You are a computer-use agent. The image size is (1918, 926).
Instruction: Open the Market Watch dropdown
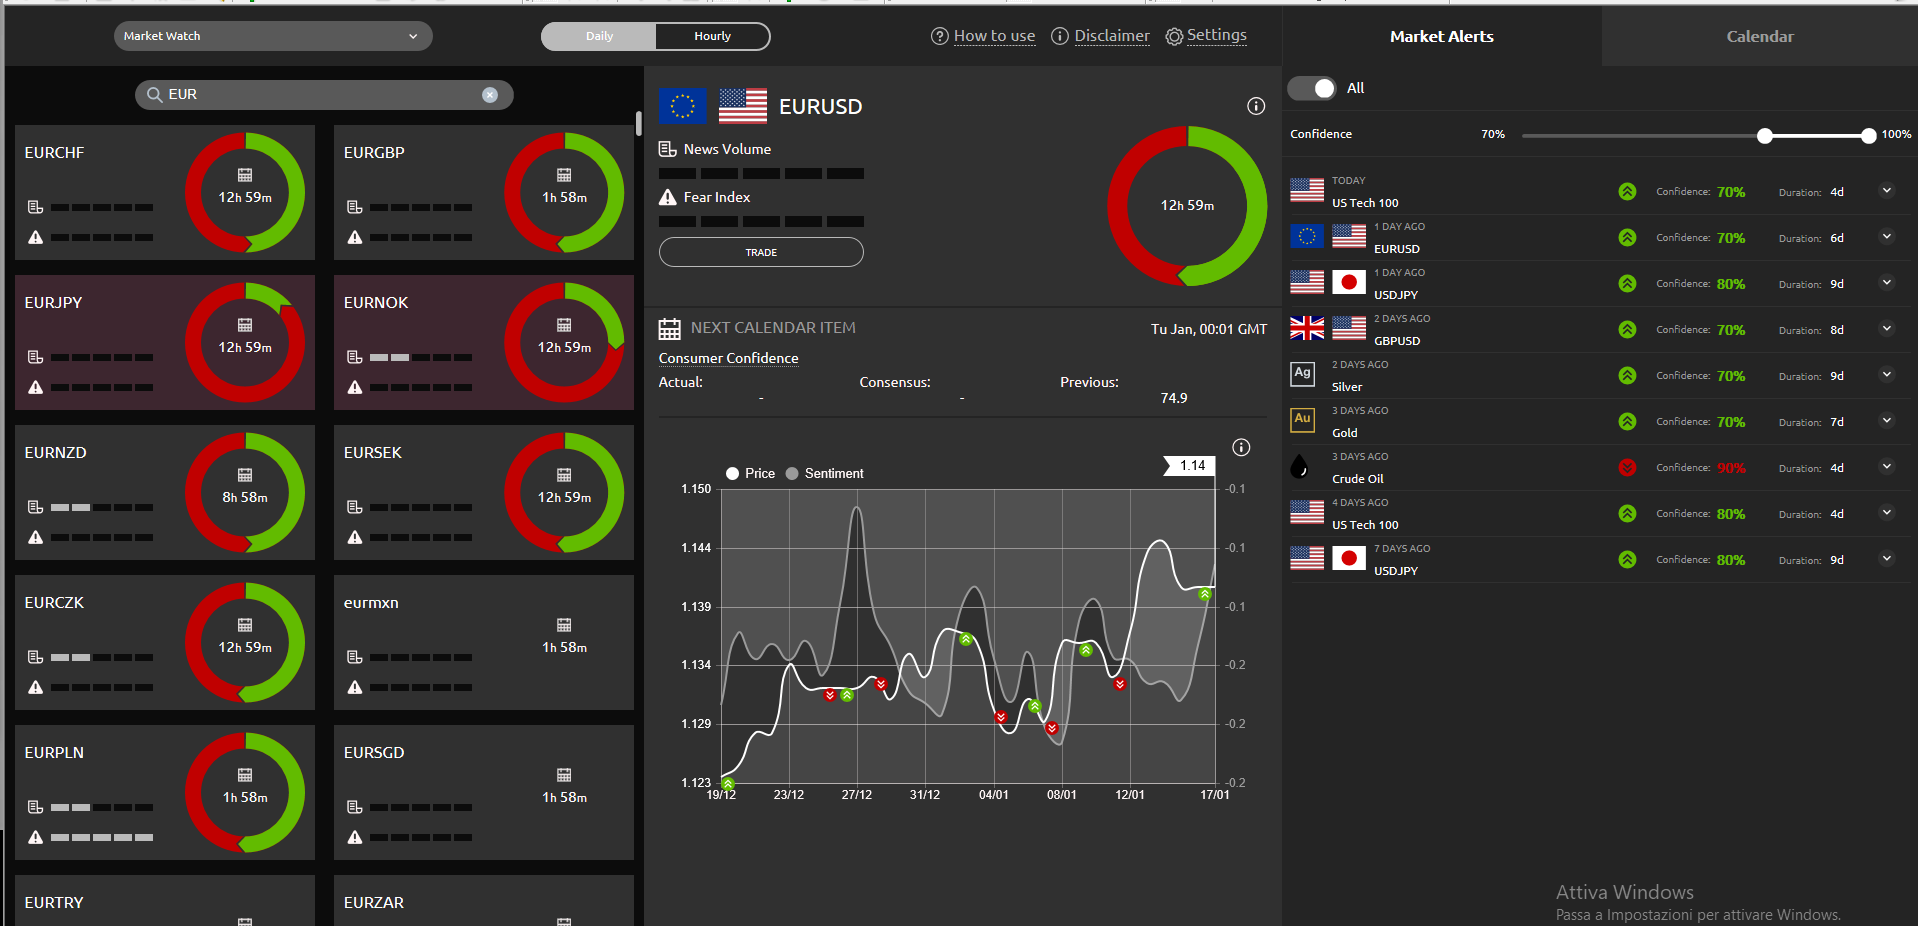pos(273,36)
